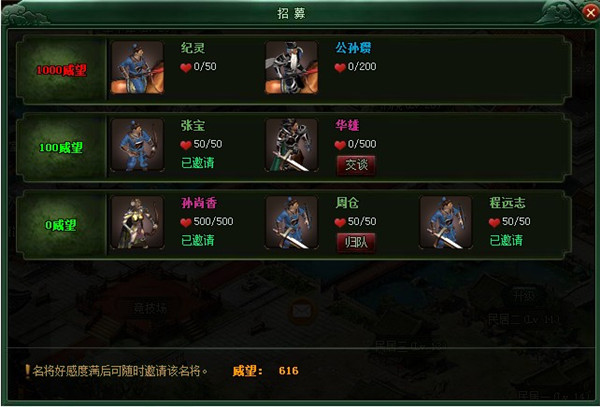The image size is (600, 407).
Task: Click the 纪灵 general portrait
Action: click(137, 68)
